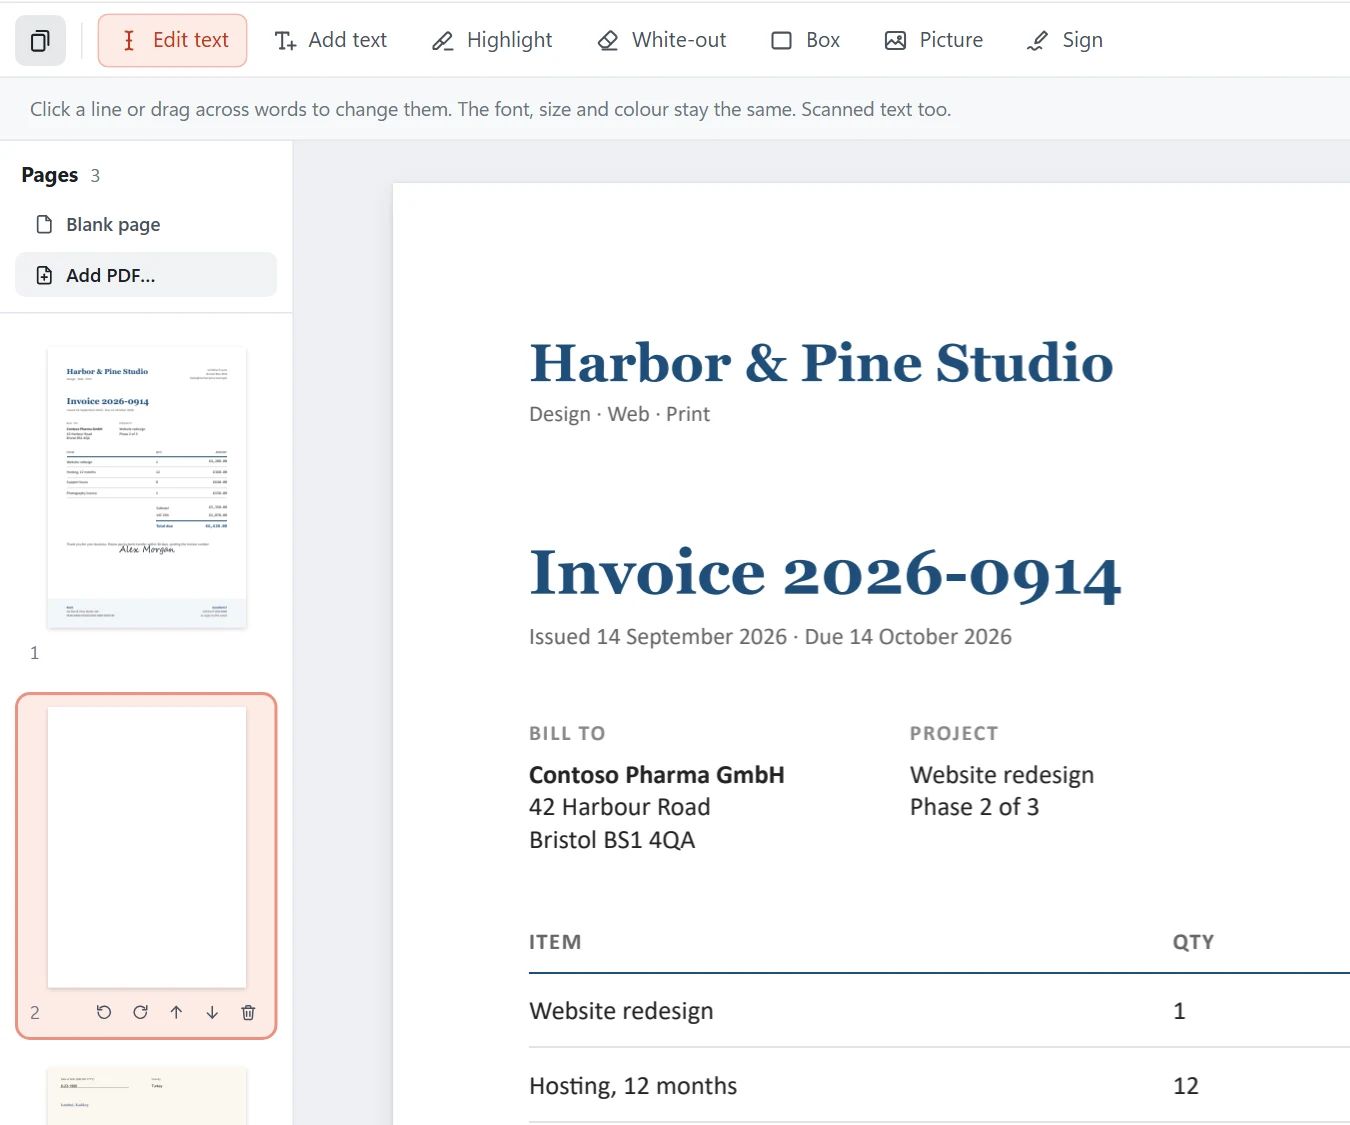Click the issued and due date line
The height and width of the screenshot is (1125, 1350).
(770, 637)
